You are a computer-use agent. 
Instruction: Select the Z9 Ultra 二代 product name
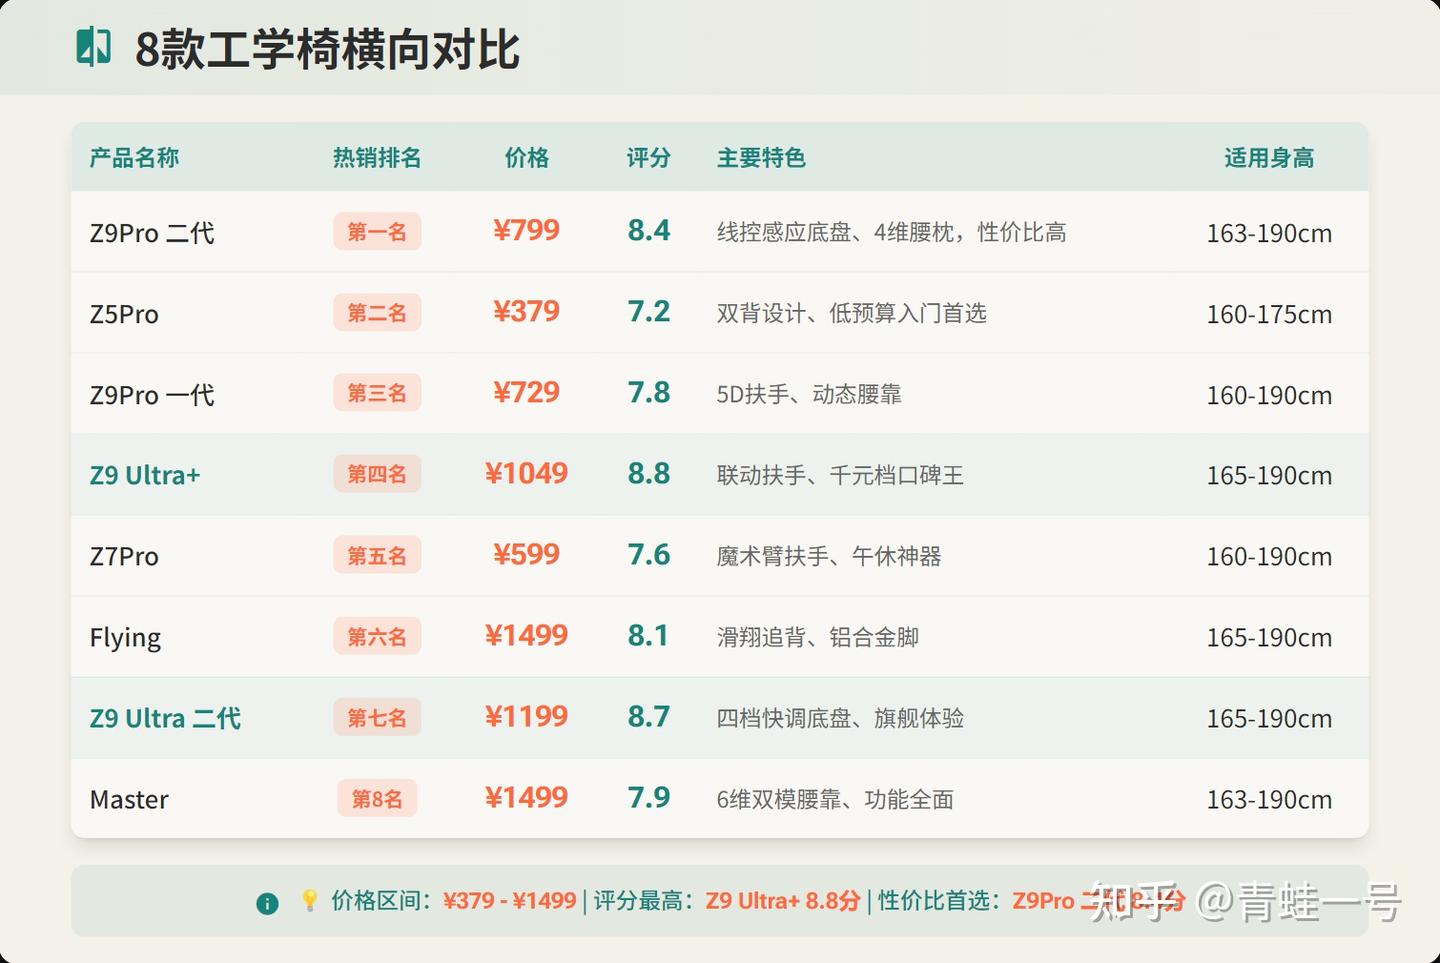[x=165, y=718]
